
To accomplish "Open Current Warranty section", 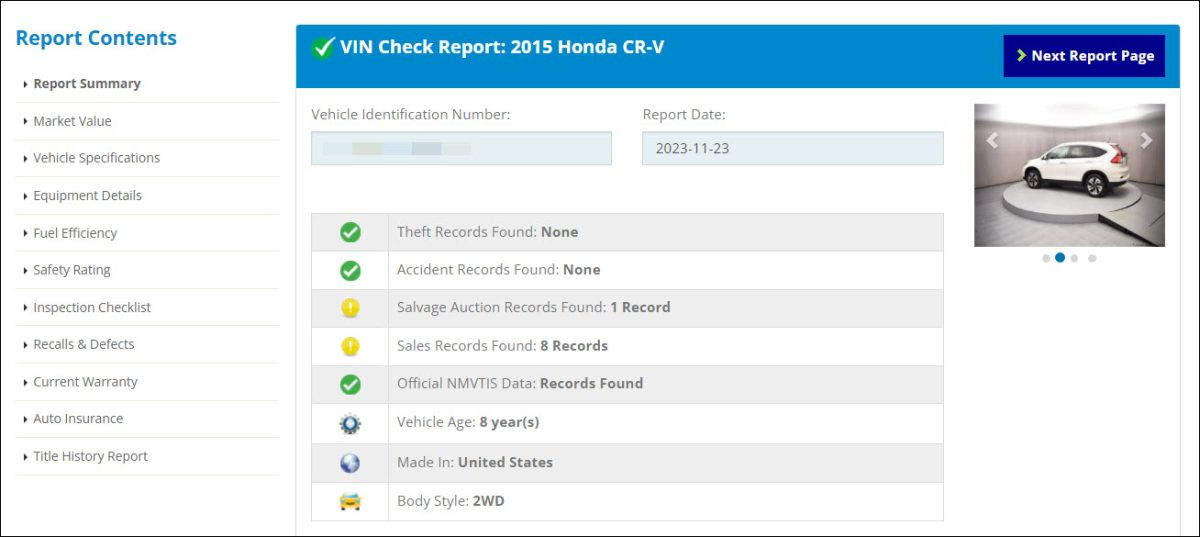I will (x=85, y=382).
